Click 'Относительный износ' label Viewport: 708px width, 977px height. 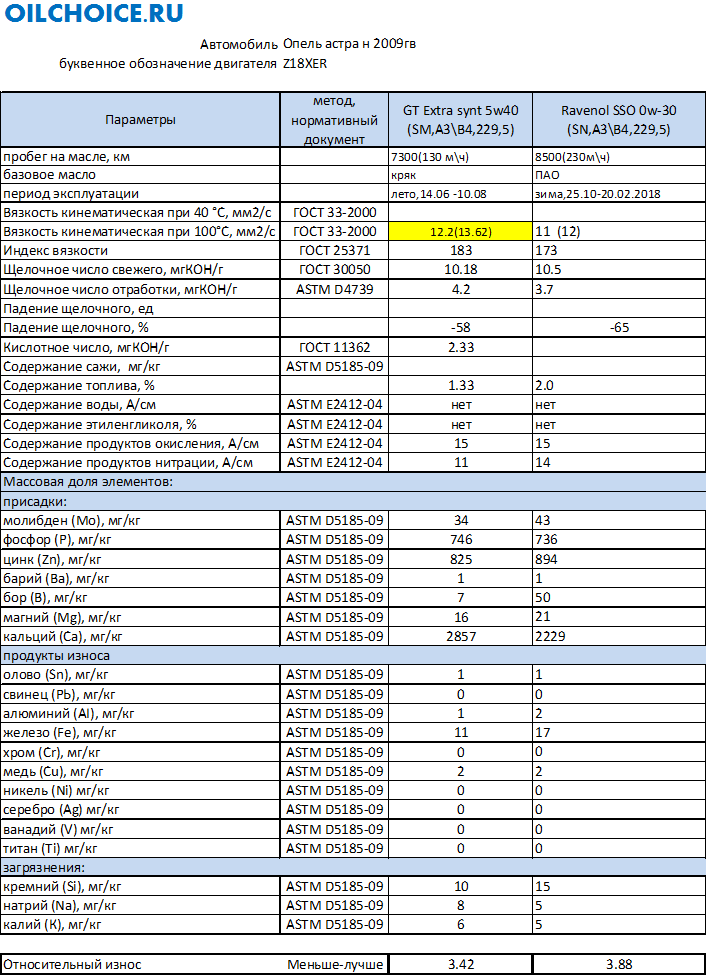coord(72,965)
